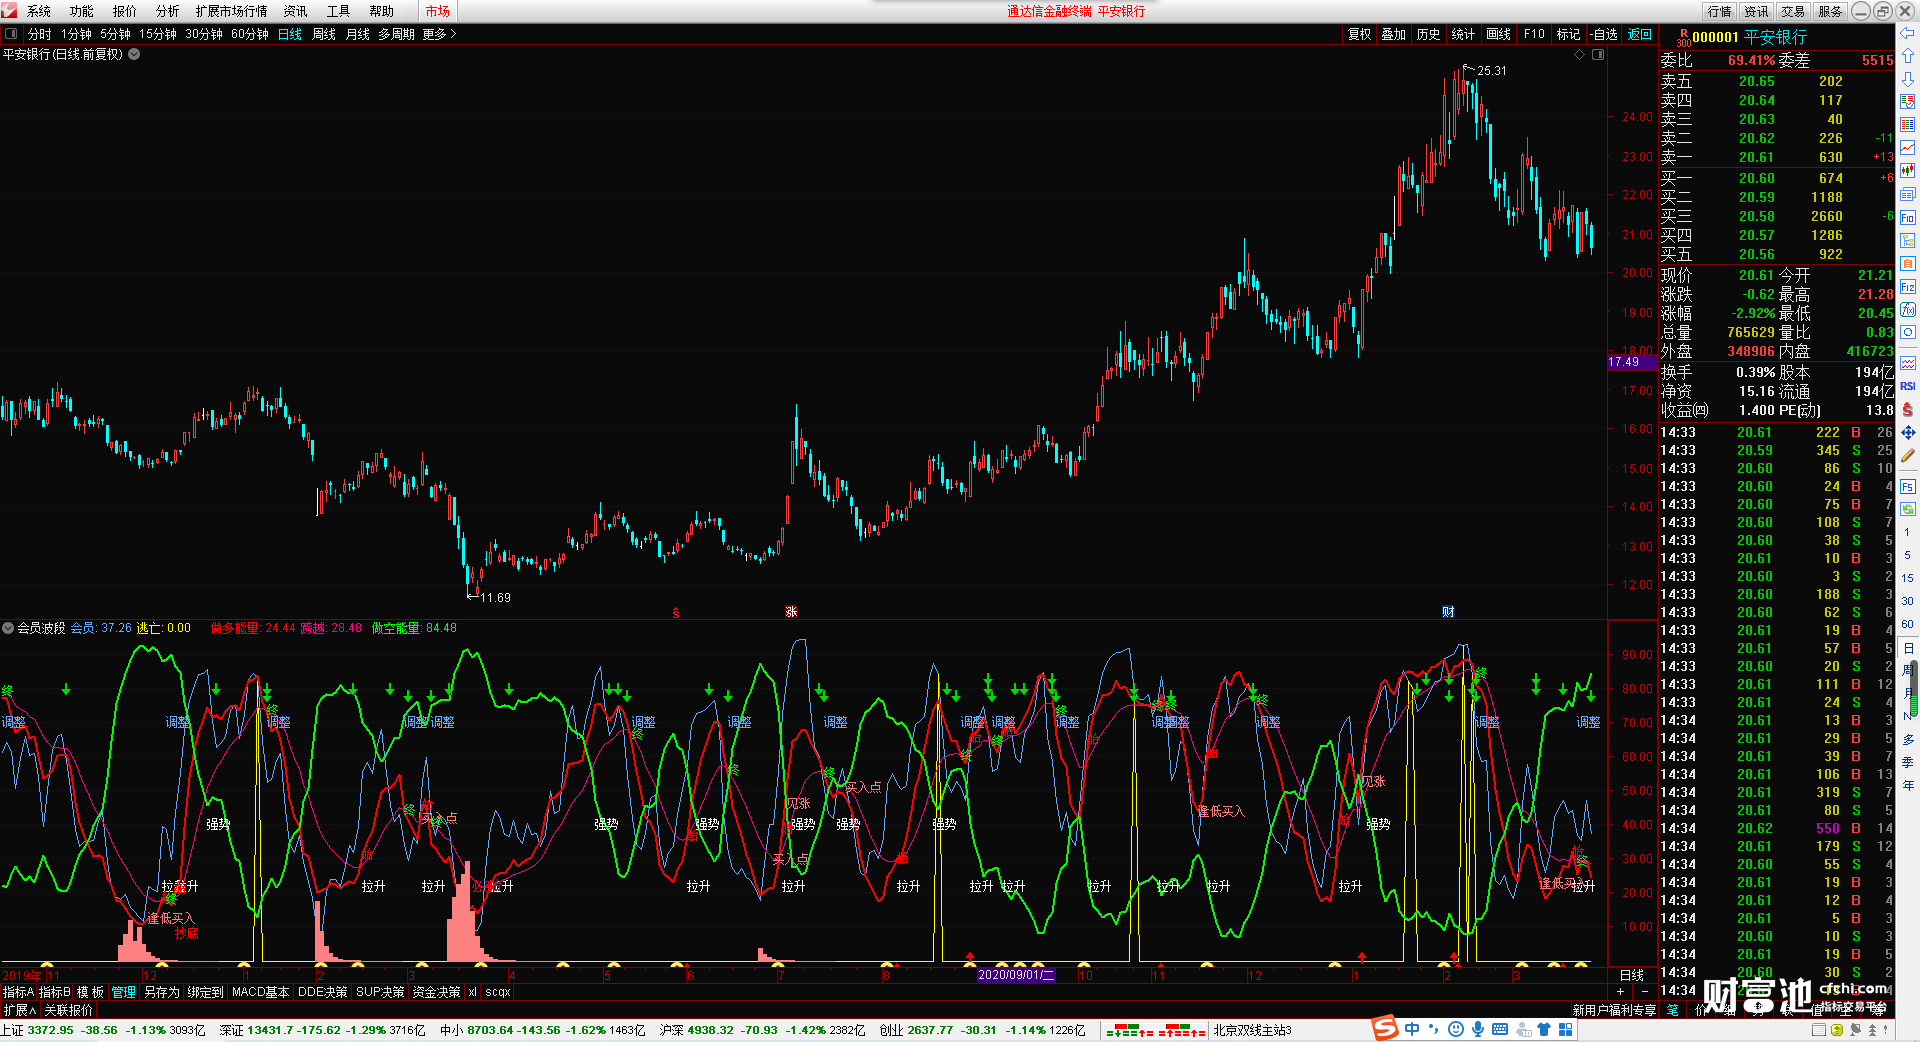This screenshot has width=1920, height=1042.
Task: Open the 复权 adjustment dropdown
Action: pos(1359,34)
